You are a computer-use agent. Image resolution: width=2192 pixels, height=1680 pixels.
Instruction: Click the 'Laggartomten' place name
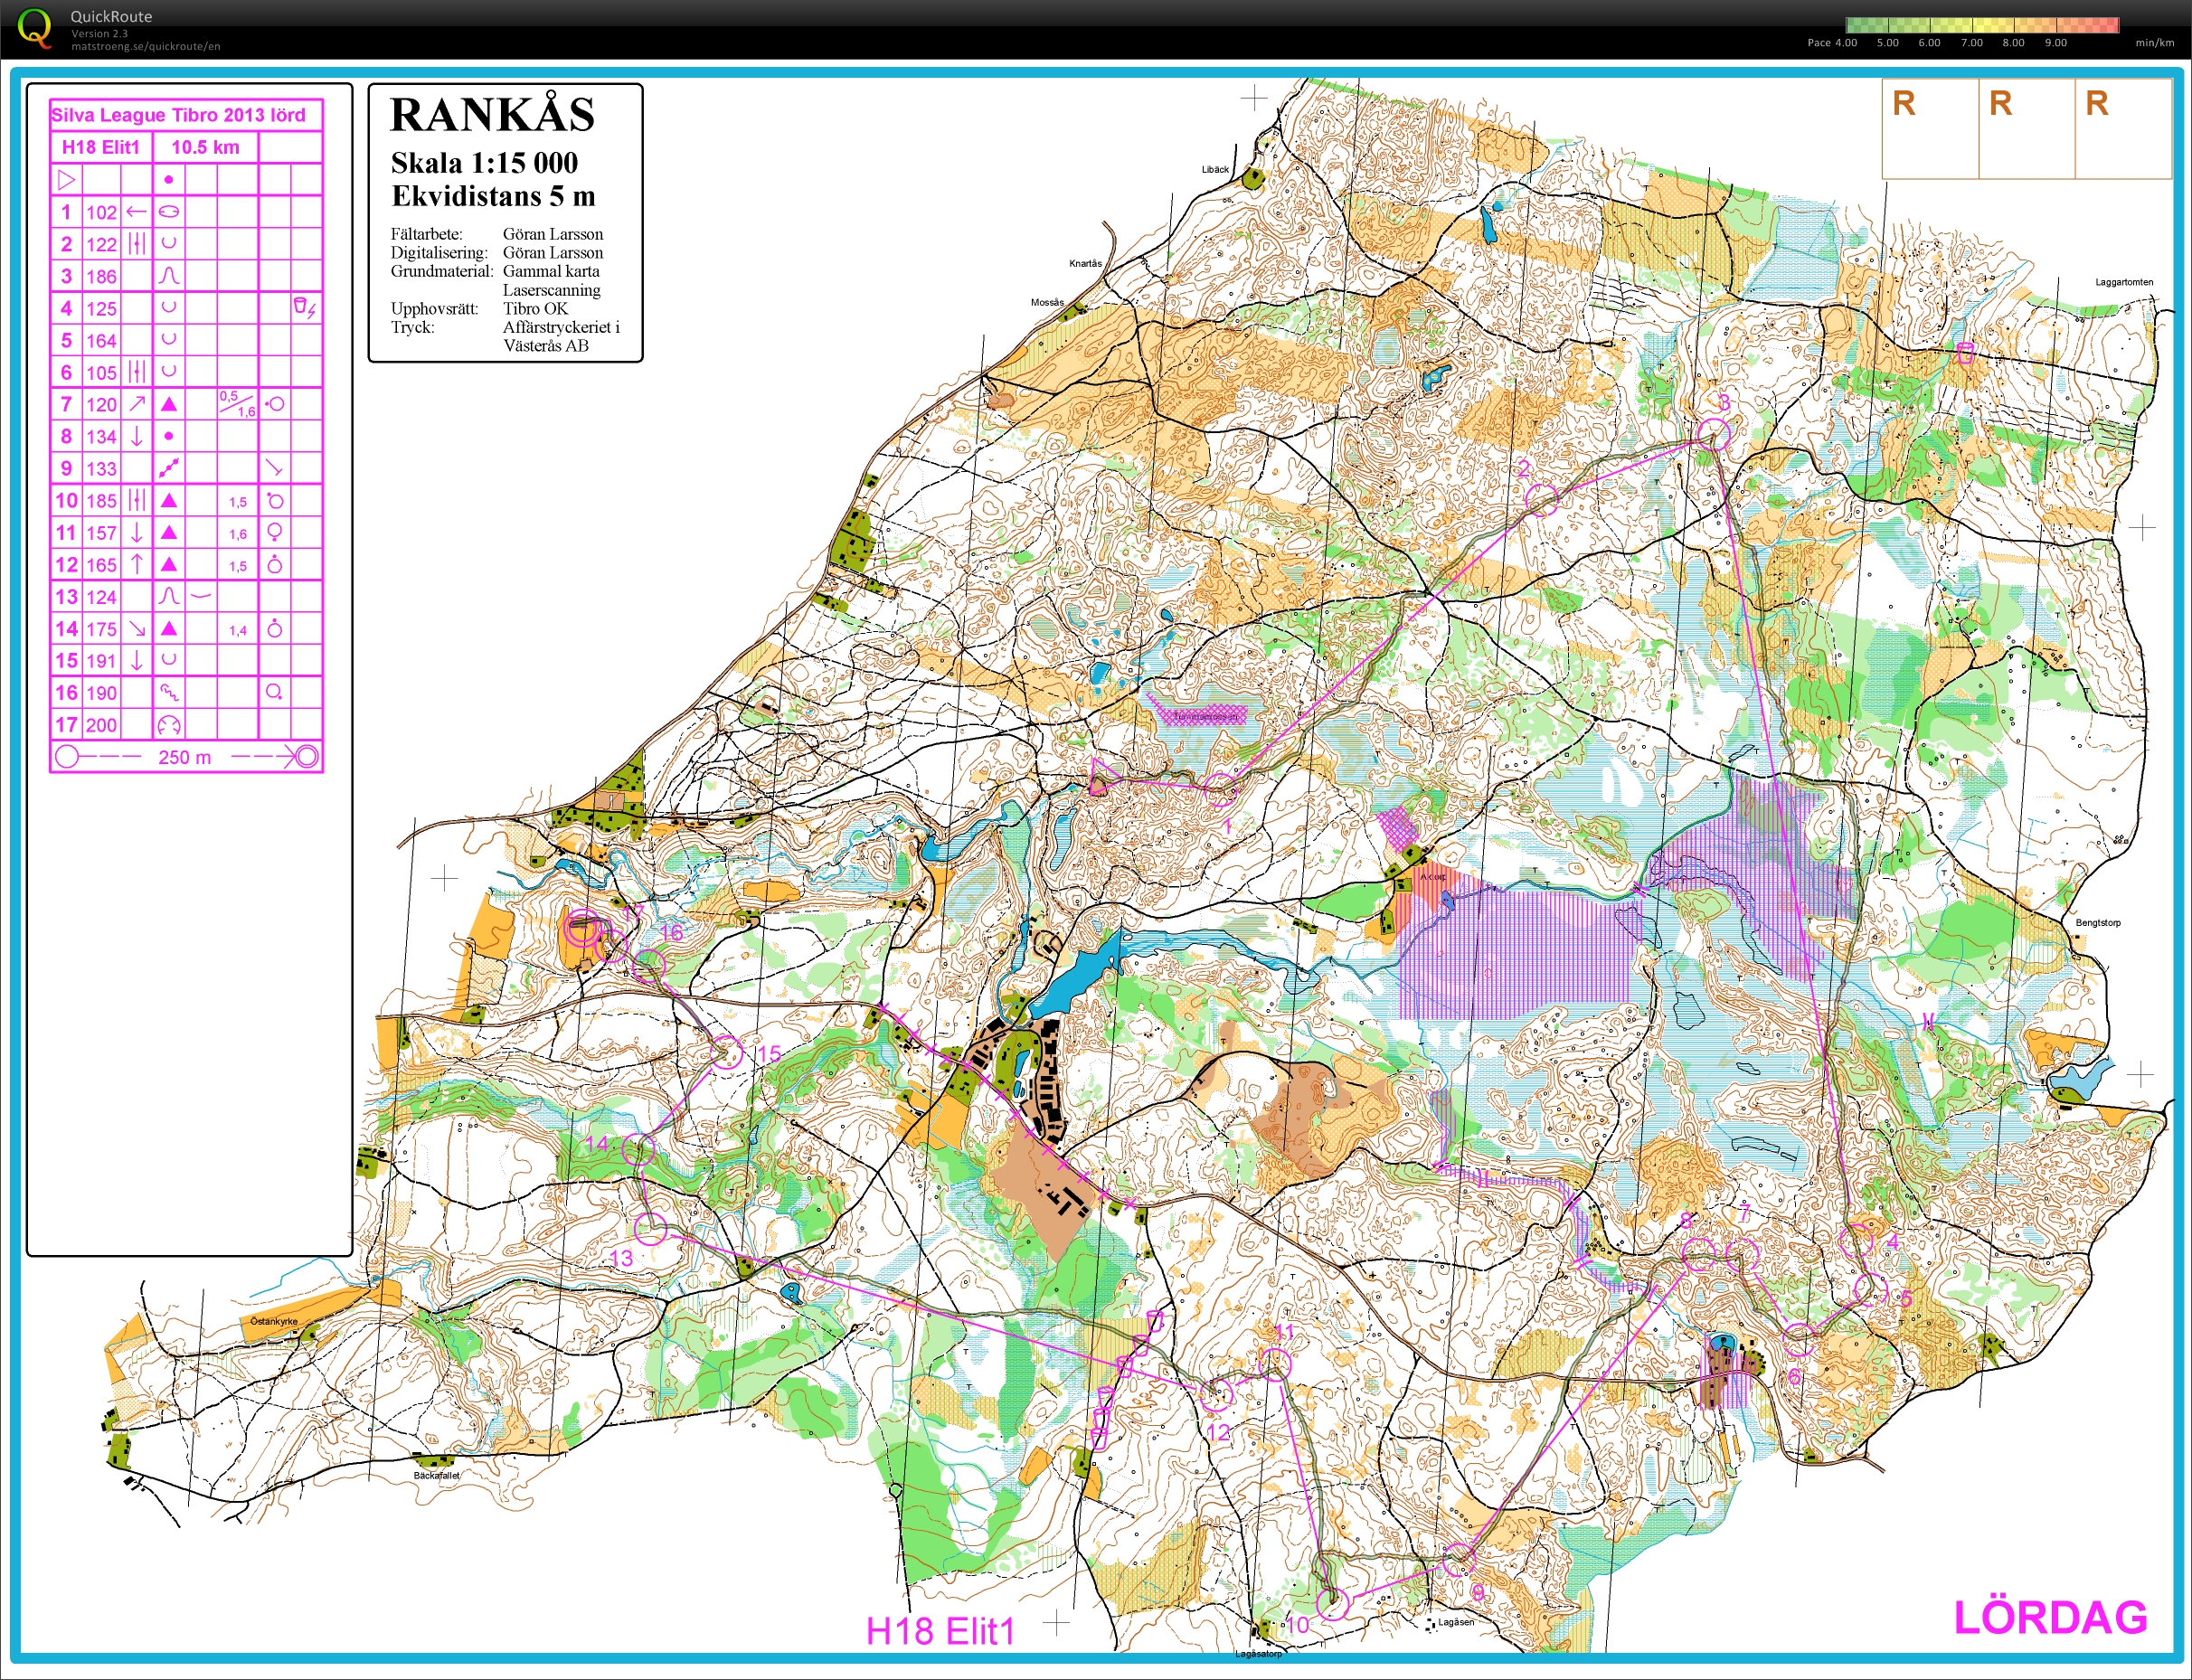click(2124, 282)
